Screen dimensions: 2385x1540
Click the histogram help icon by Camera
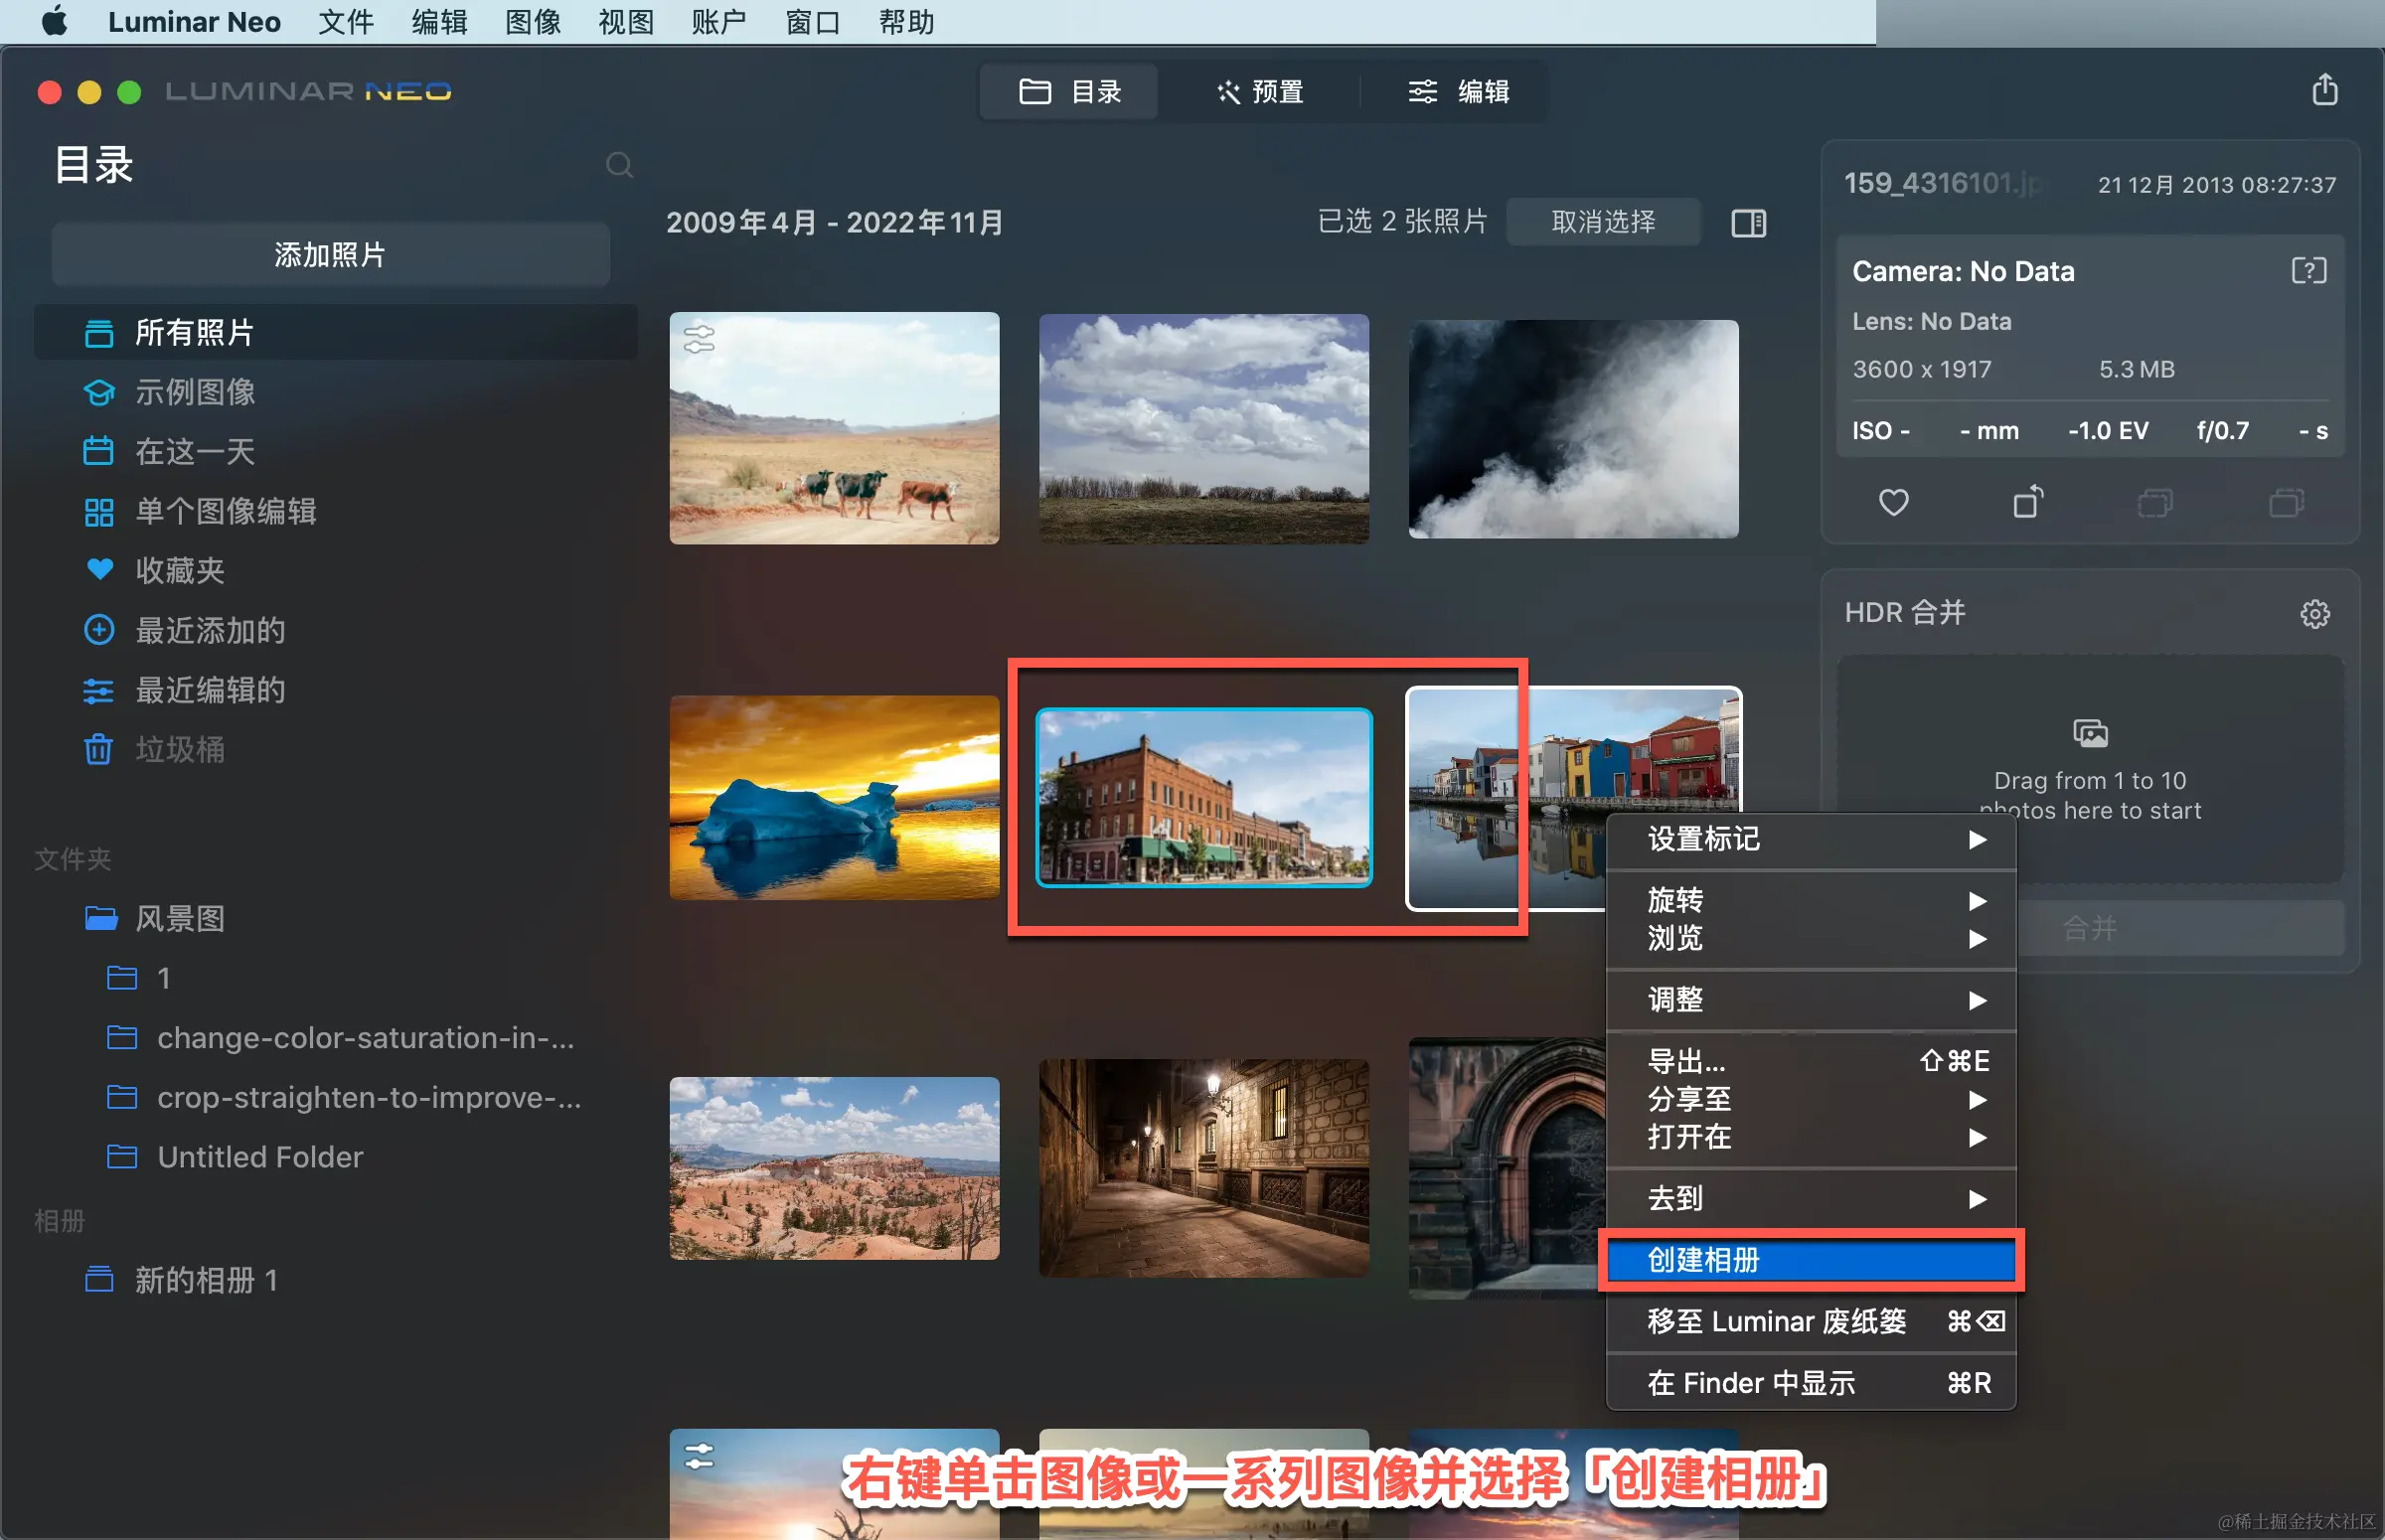point(2308,271)
